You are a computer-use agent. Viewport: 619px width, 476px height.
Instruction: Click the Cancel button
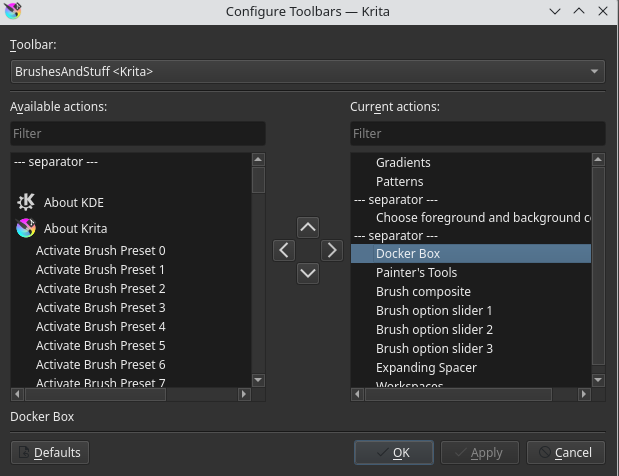[x=566, y=452]
